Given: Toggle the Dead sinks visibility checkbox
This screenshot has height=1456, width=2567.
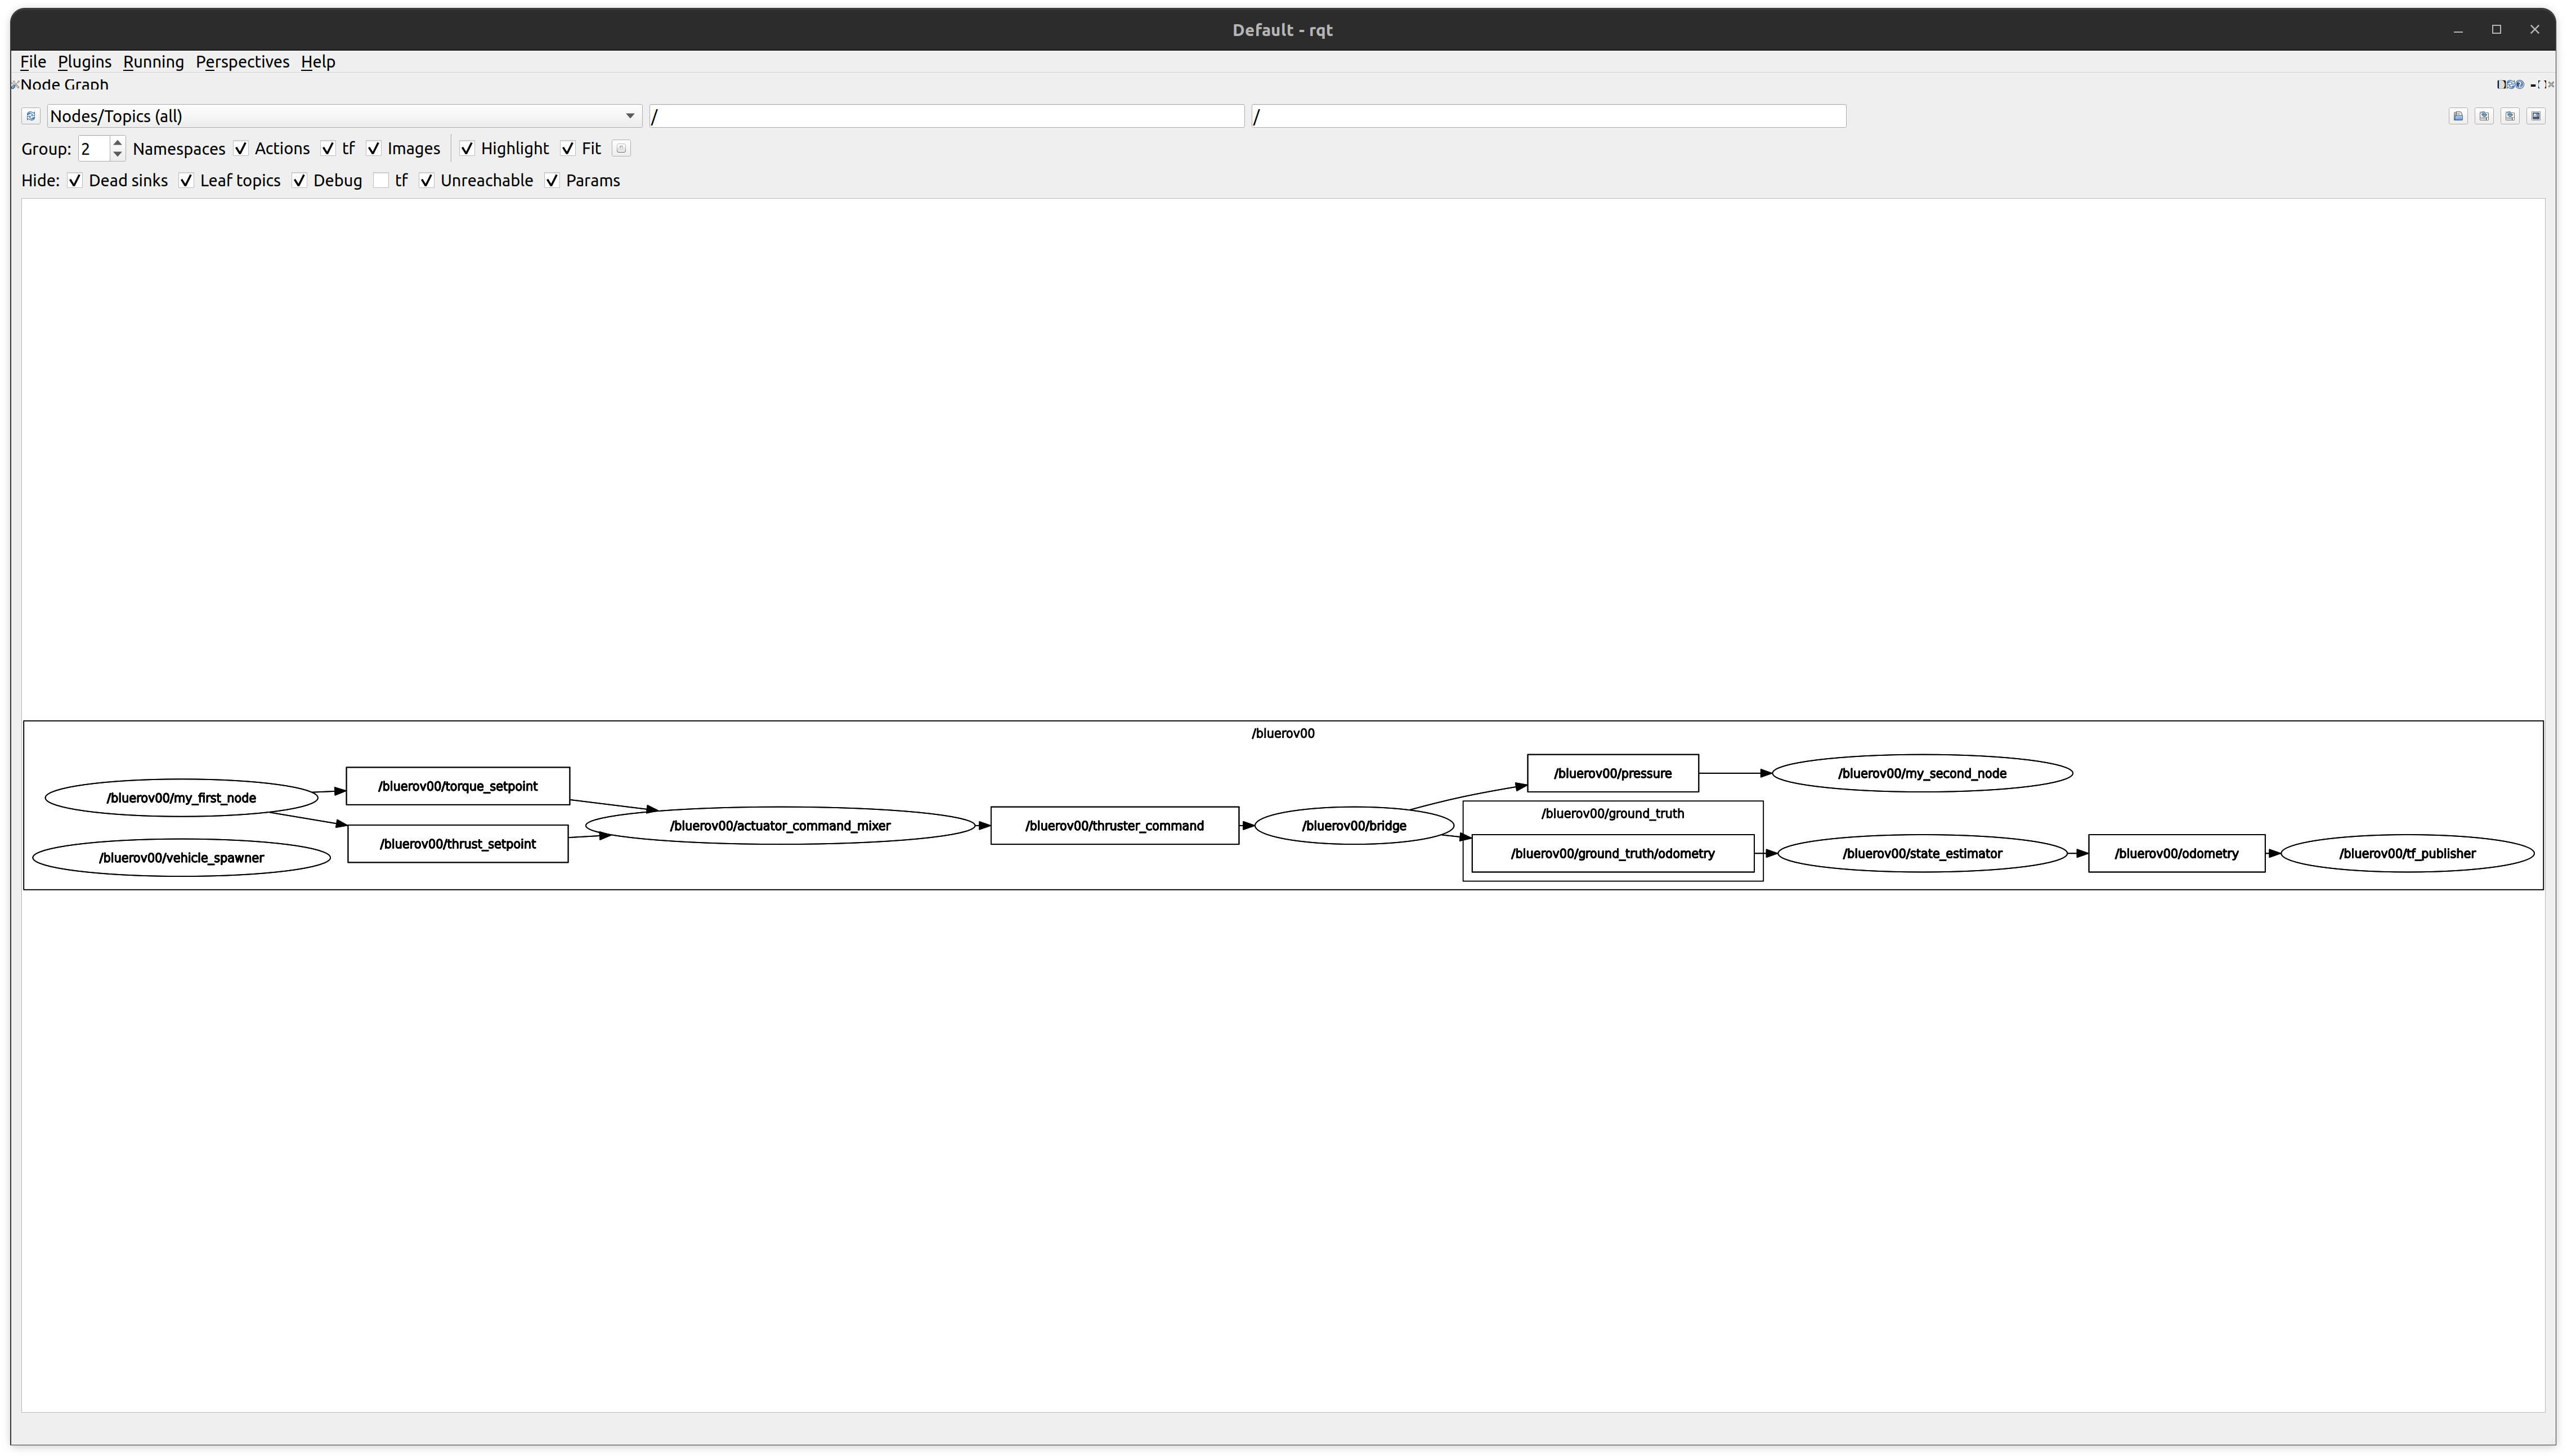Looking at the screenshot, I should pos(74,180).
